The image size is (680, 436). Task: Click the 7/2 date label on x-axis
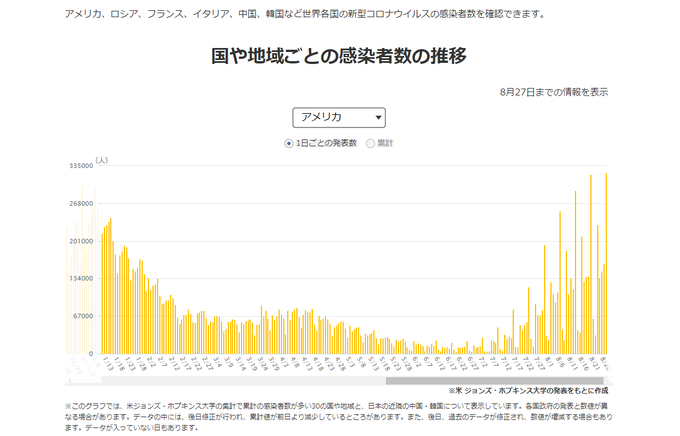click(483, 362)
